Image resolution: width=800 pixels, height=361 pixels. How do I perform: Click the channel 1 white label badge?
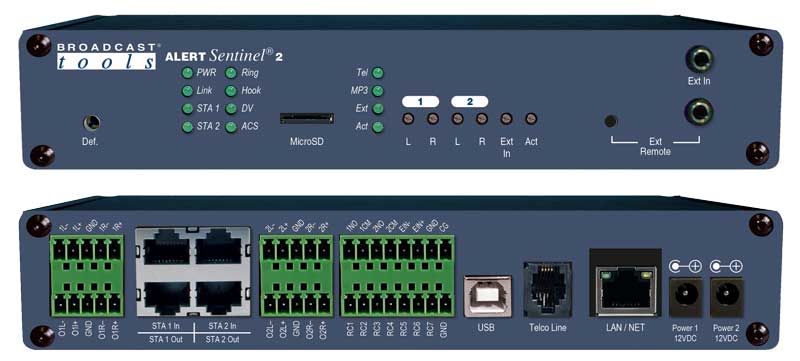(x=420, y=101)
